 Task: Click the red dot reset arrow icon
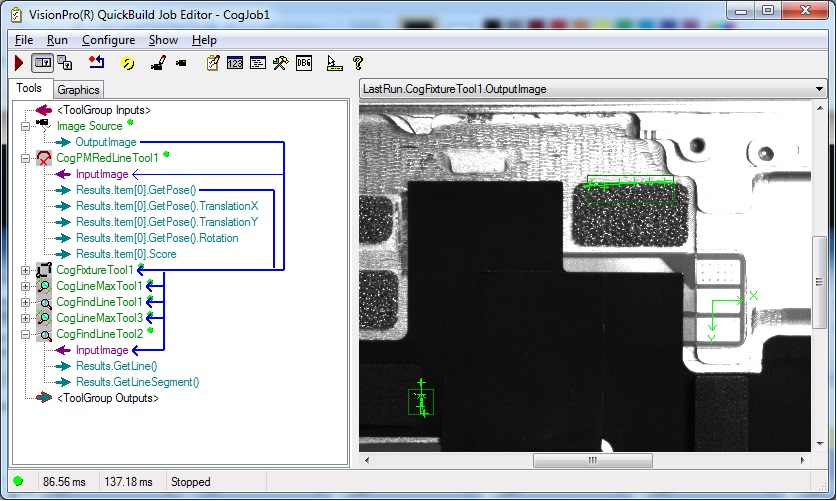tap(96, 63)
